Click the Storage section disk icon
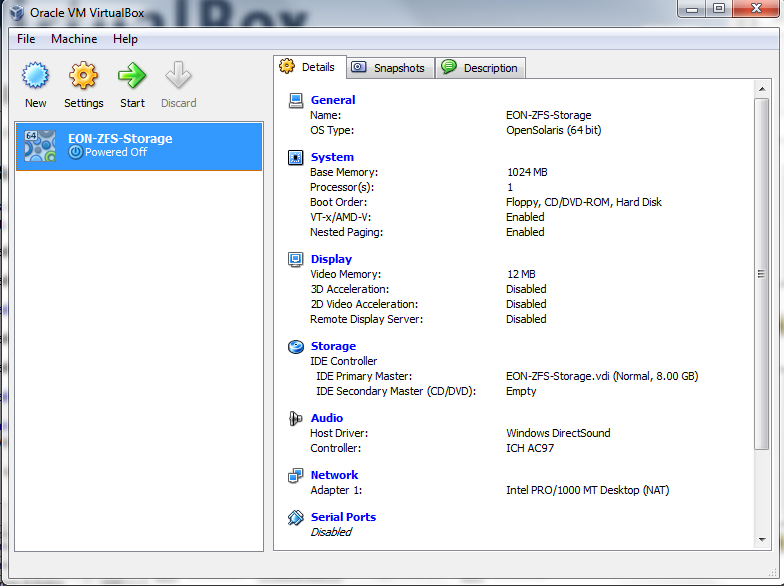784x586 pixels. click(x=296, y=346)
